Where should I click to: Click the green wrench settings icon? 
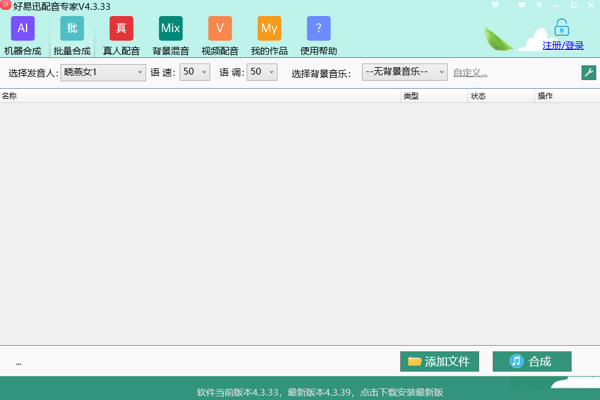tap(588, 72)
